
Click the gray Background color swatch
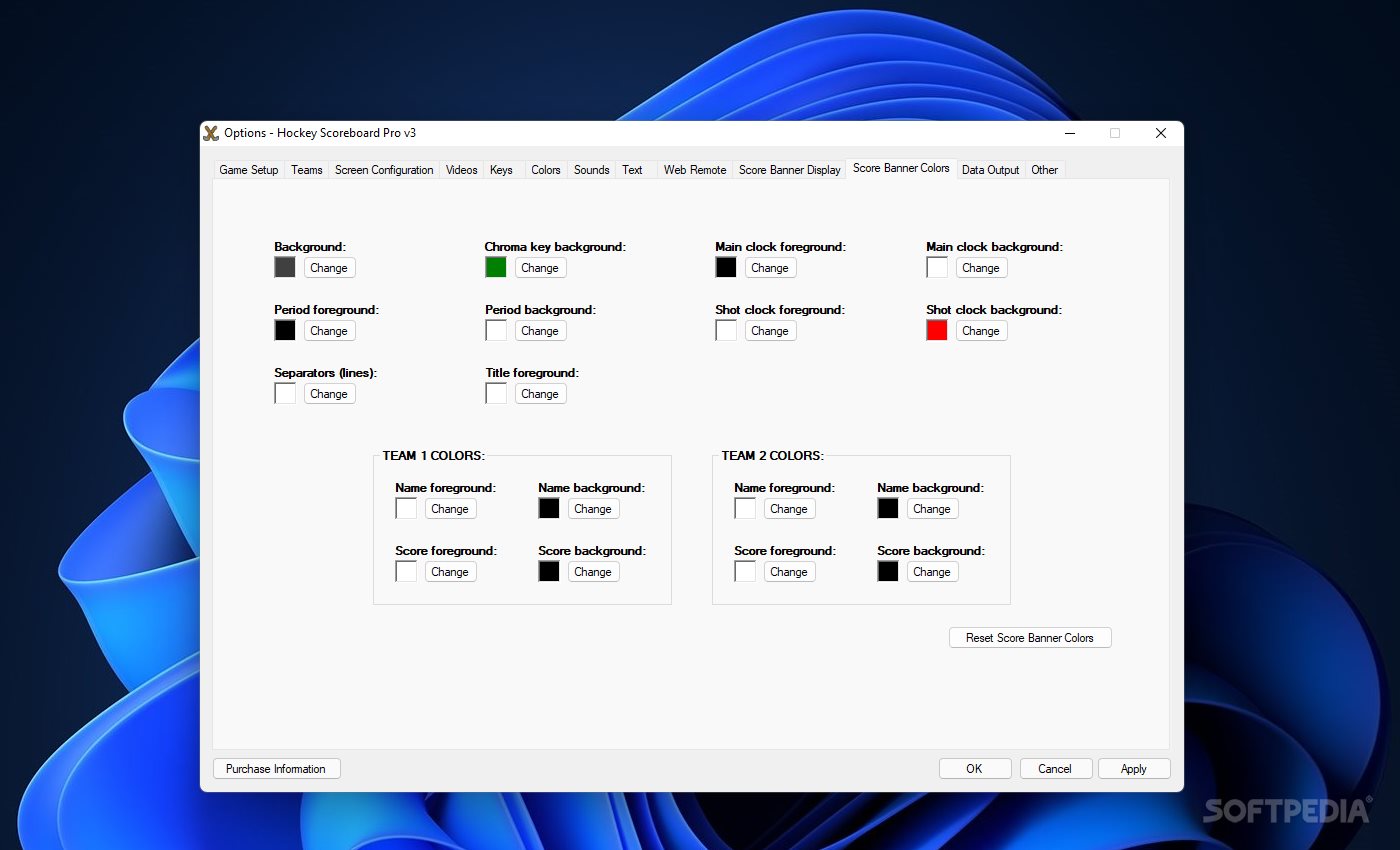[285, 267]
